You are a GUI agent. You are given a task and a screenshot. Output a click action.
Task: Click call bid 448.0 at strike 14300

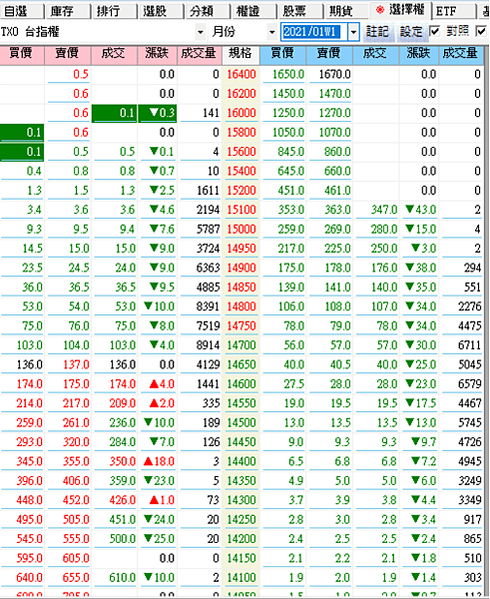(30, 500)
